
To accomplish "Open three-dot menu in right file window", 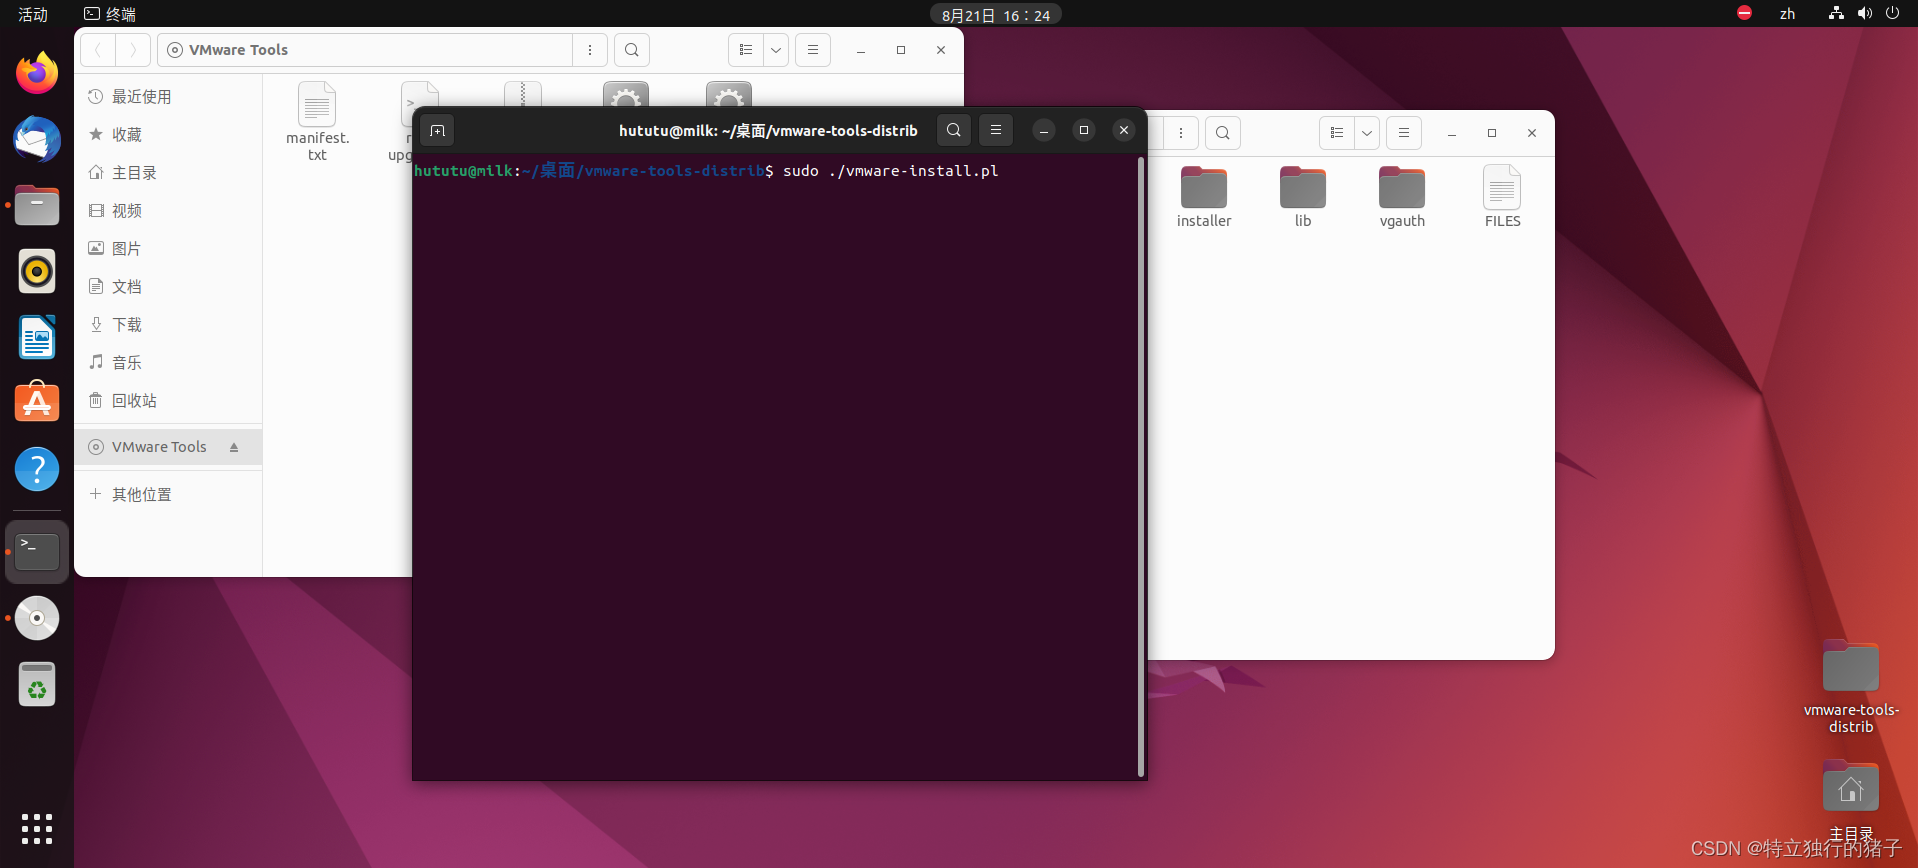I will (x=1181, y=133).
